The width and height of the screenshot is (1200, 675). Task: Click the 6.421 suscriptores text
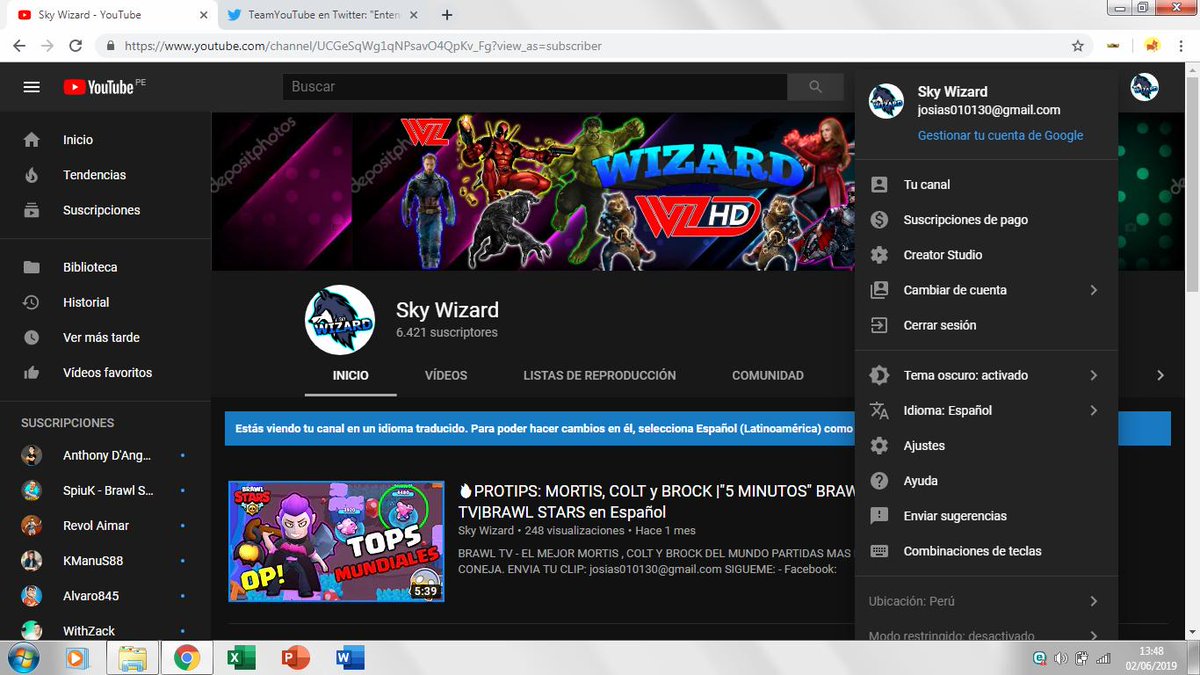446,332
